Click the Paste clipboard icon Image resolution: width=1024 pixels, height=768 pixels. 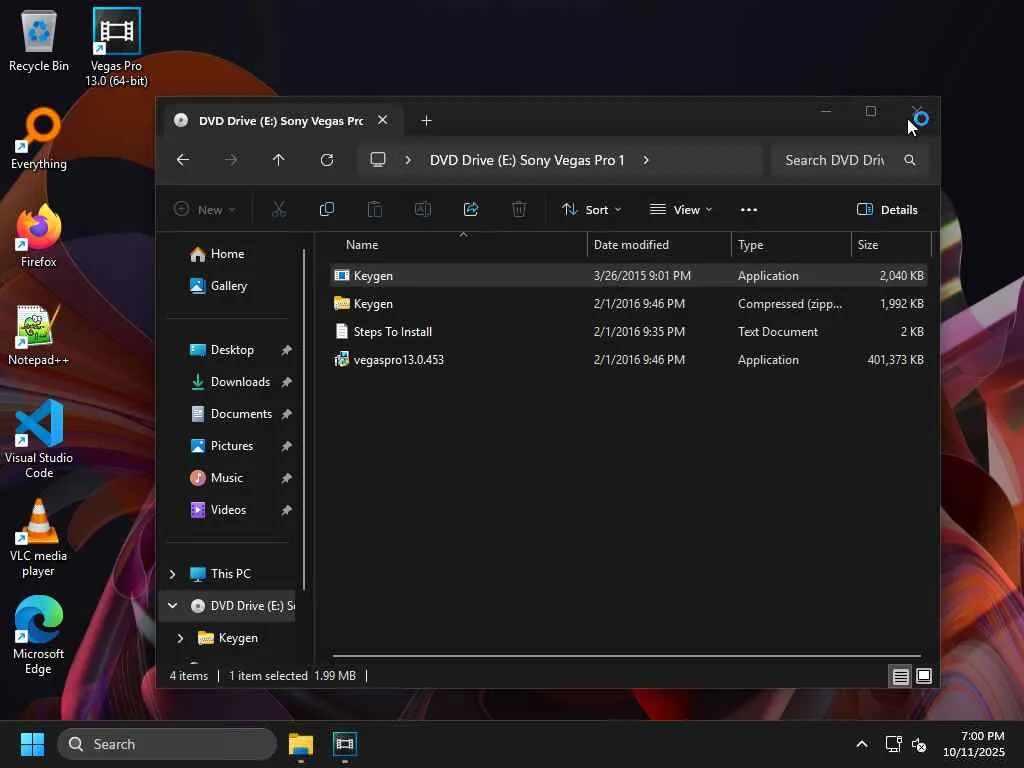pyautogui.click(x=375, y=210)
